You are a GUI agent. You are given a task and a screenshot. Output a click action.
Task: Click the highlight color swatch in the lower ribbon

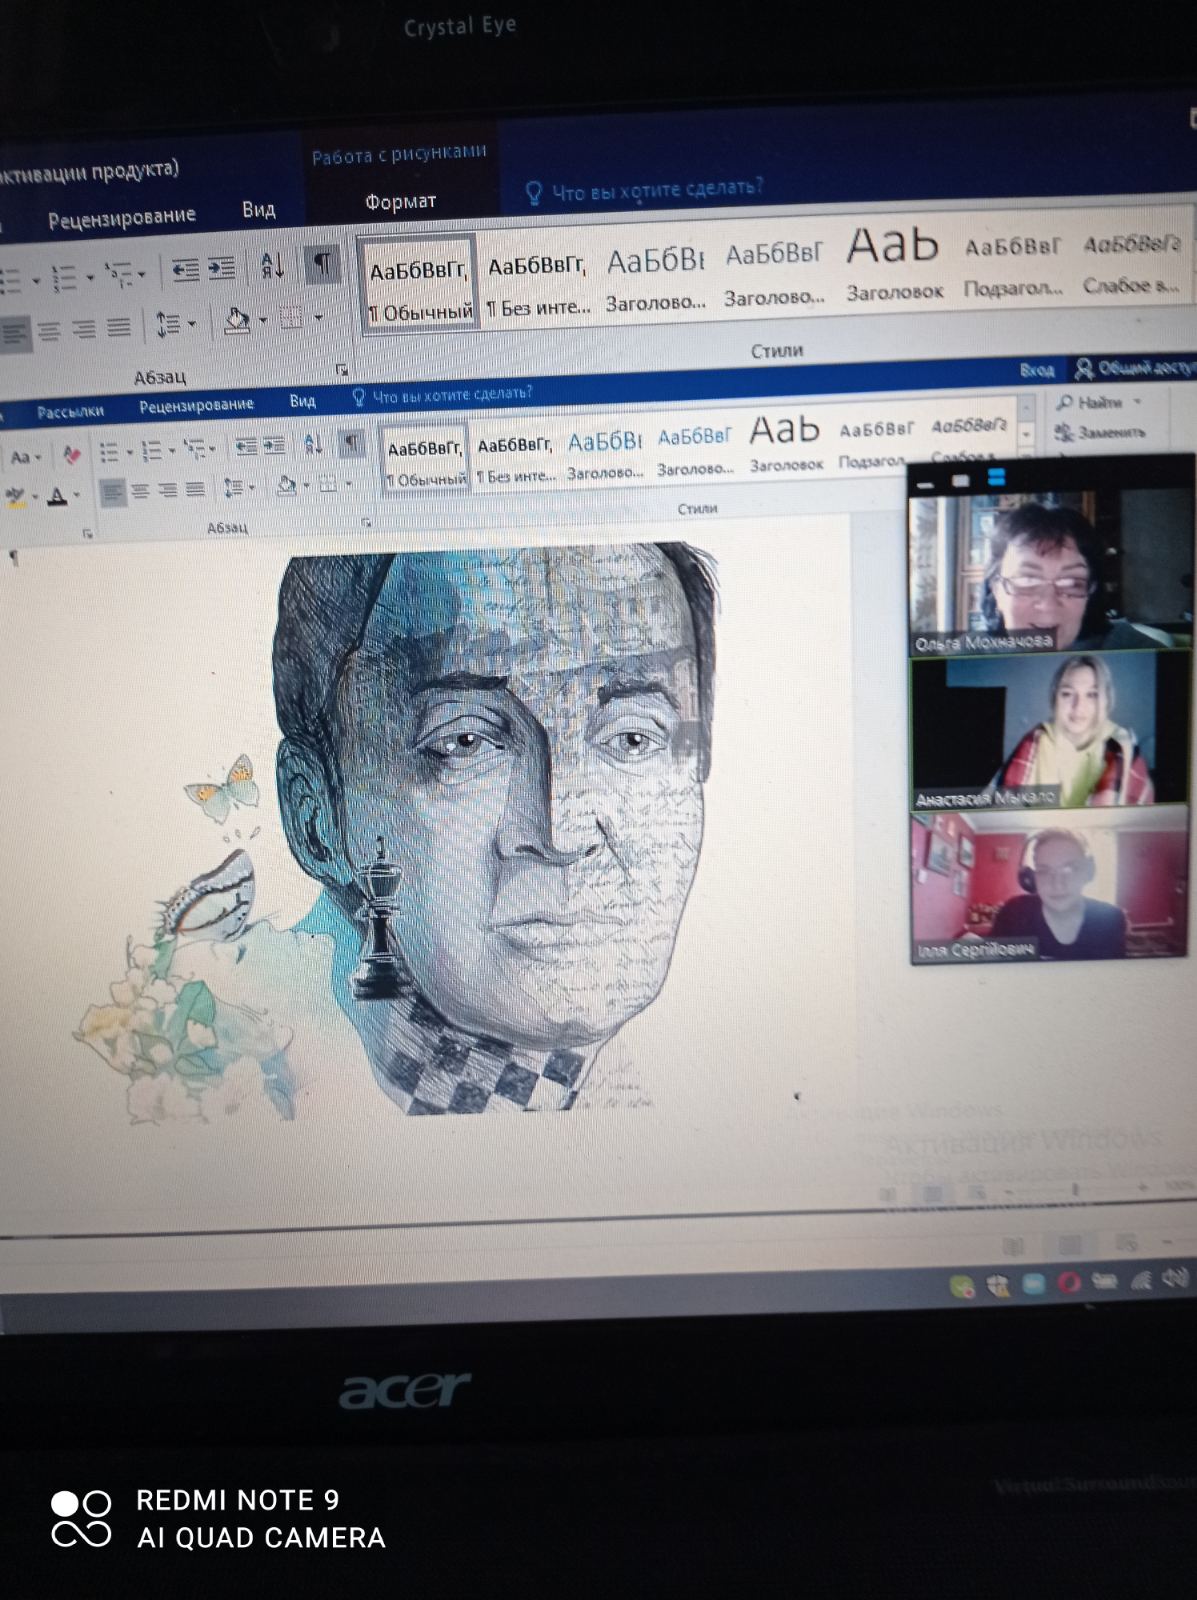15,496
